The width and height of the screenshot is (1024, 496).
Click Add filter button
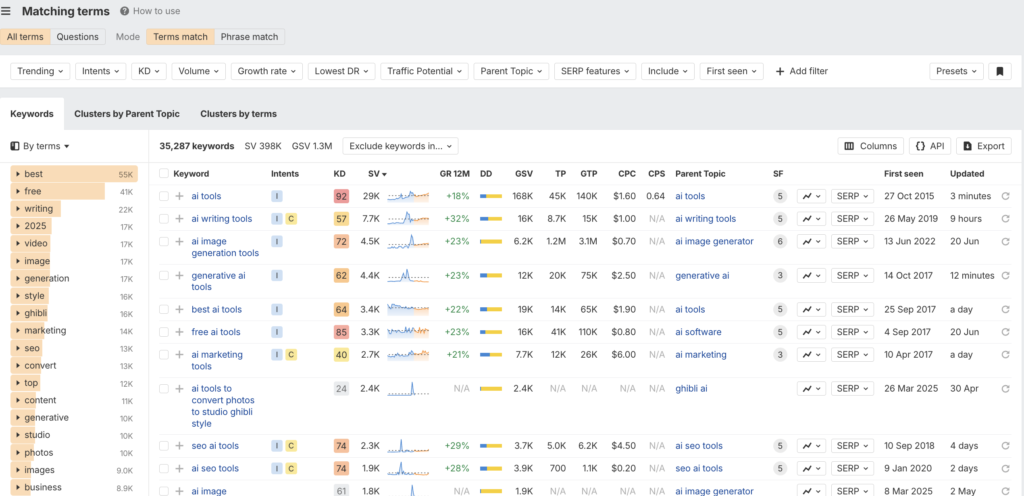(x=801, y=71)
